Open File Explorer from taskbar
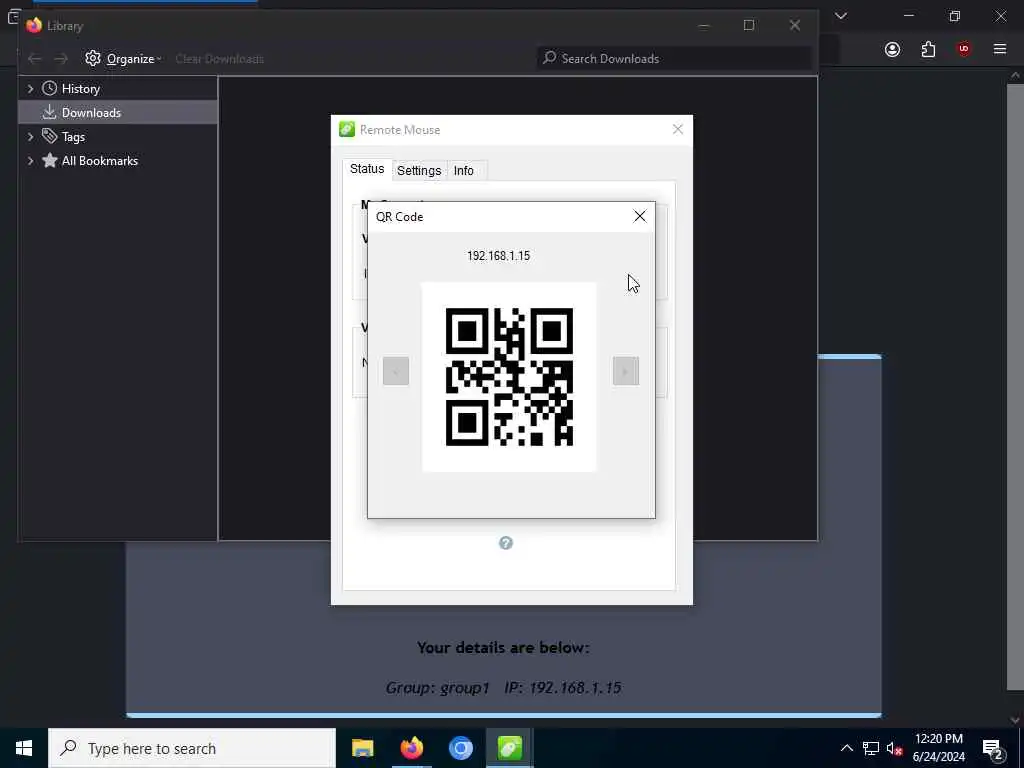The image size is (1024, 768). tap(362, 748)
